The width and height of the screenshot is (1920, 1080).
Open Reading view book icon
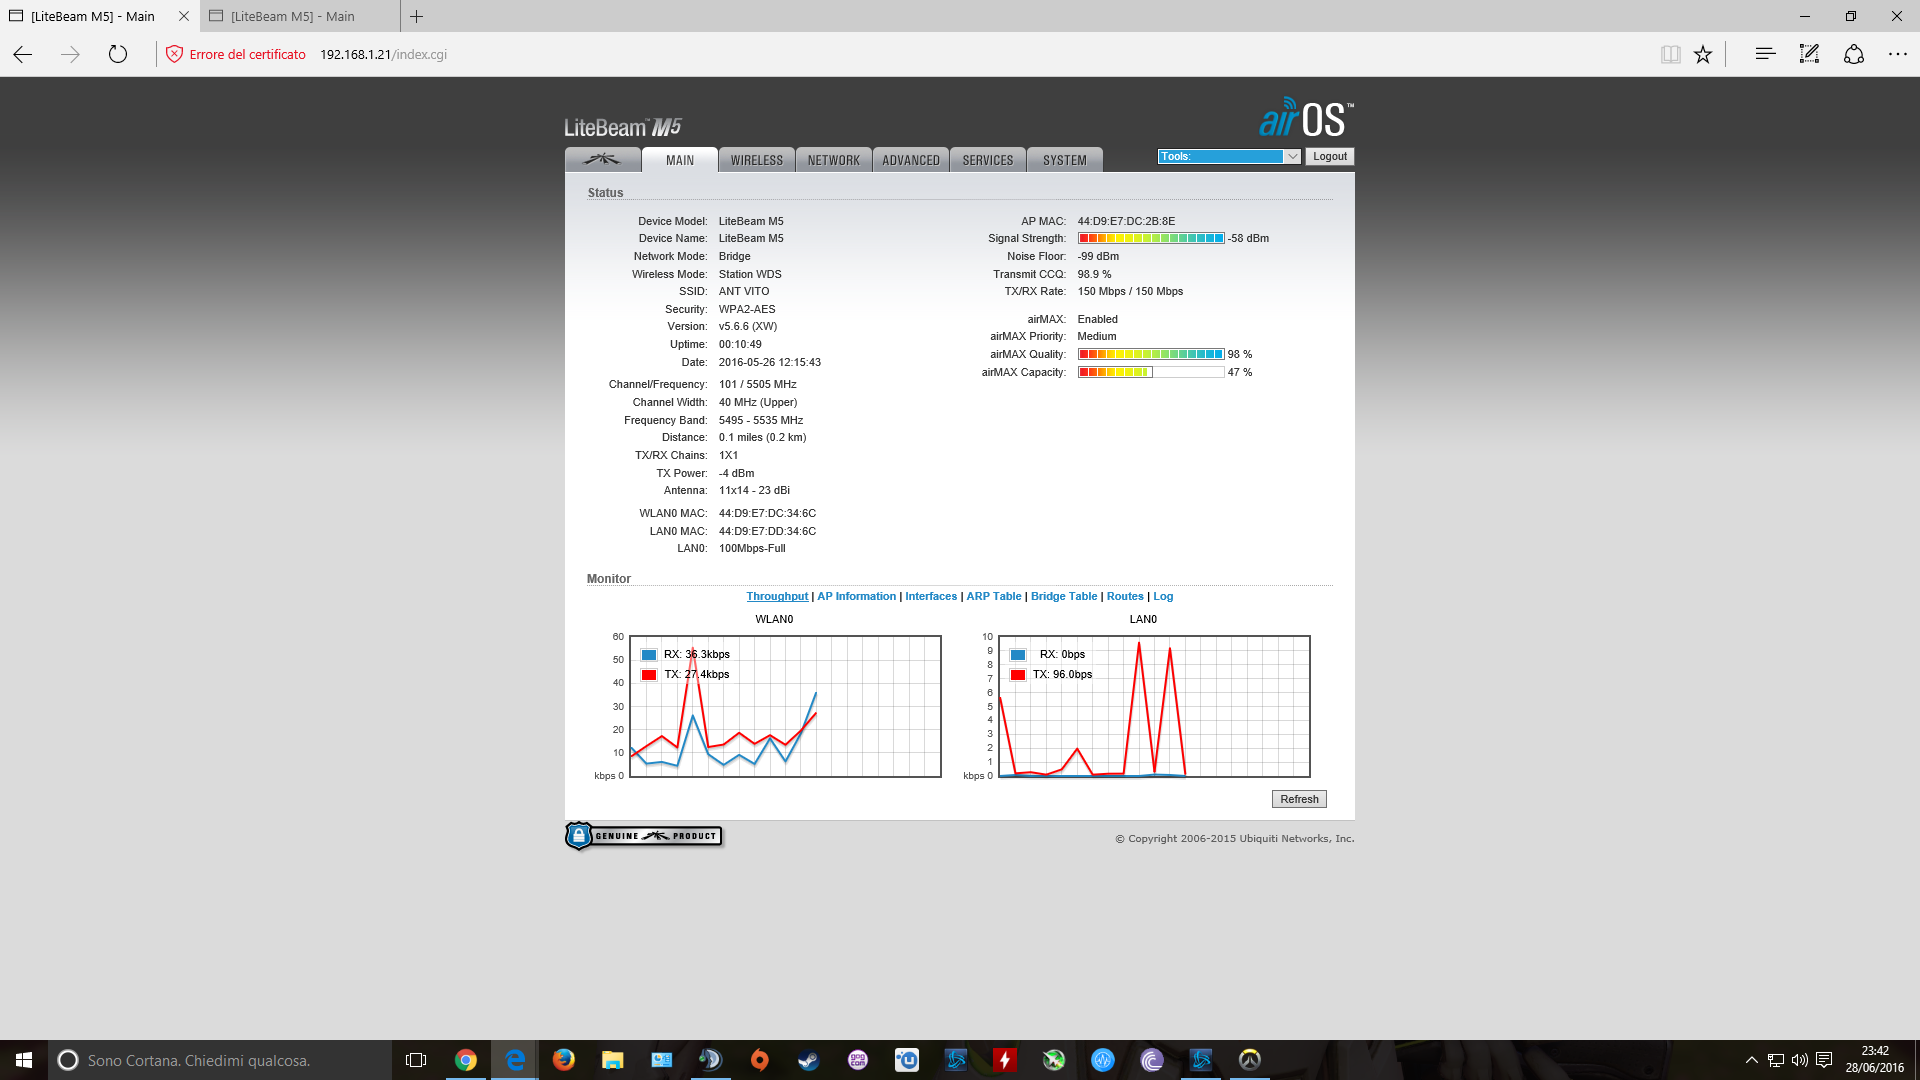1670,54
